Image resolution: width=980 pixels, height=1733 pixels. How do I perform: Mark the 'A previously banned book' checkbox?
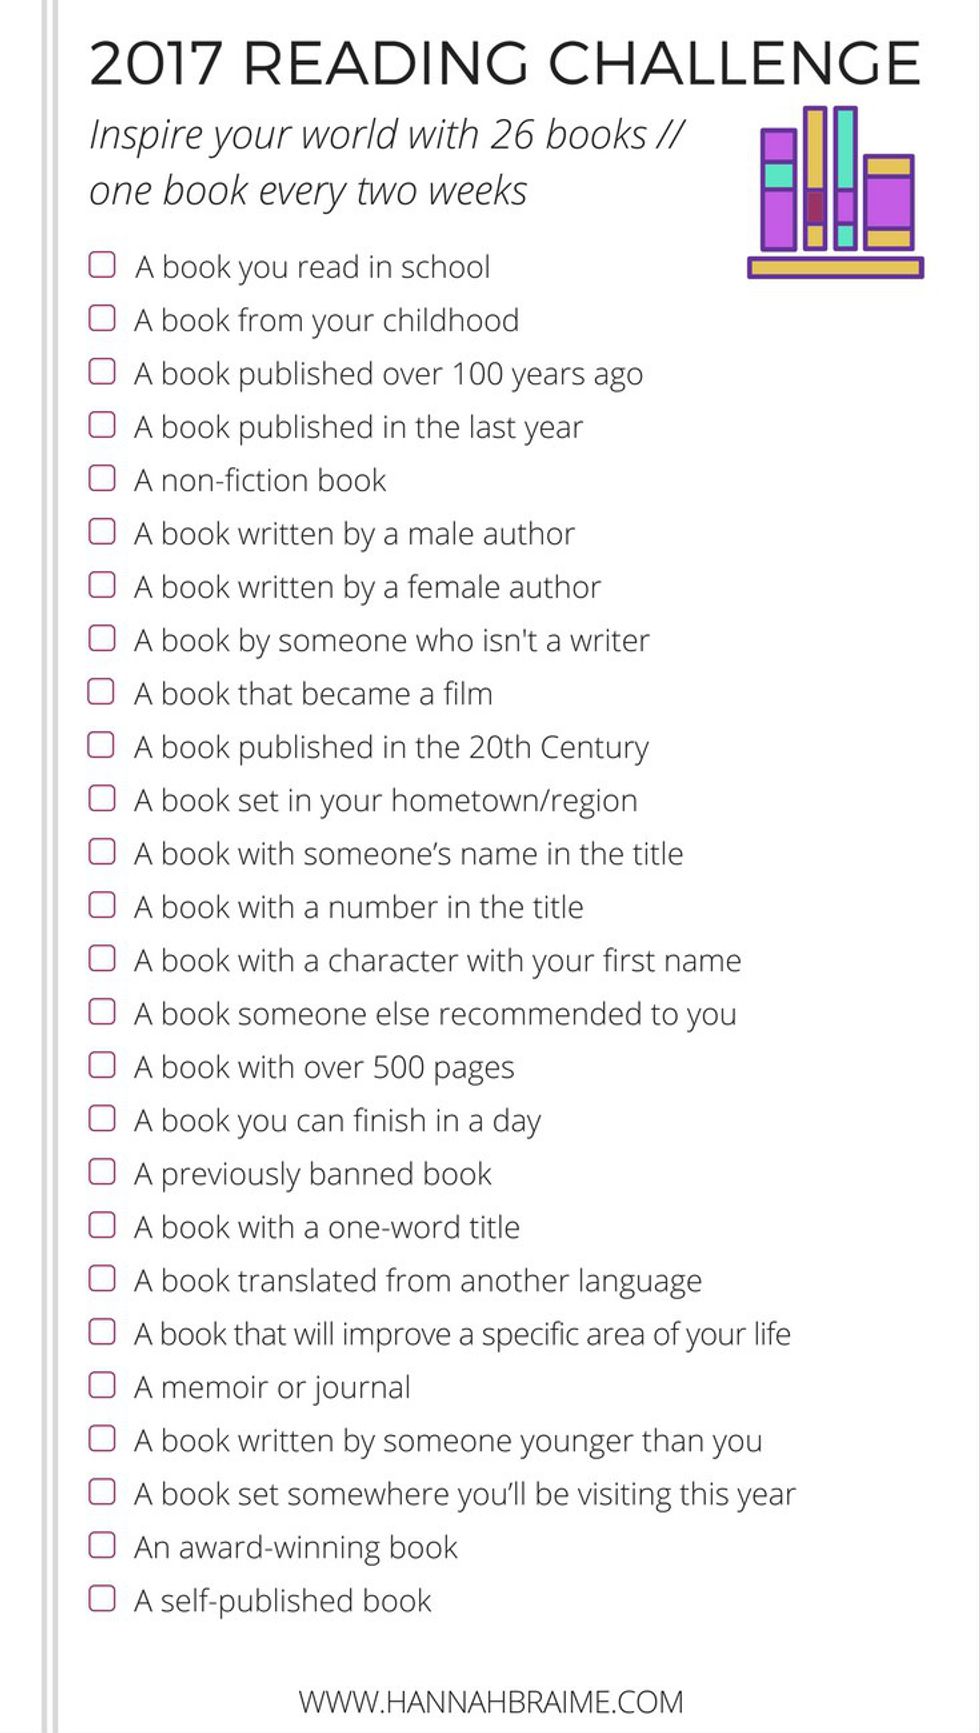102,1171
